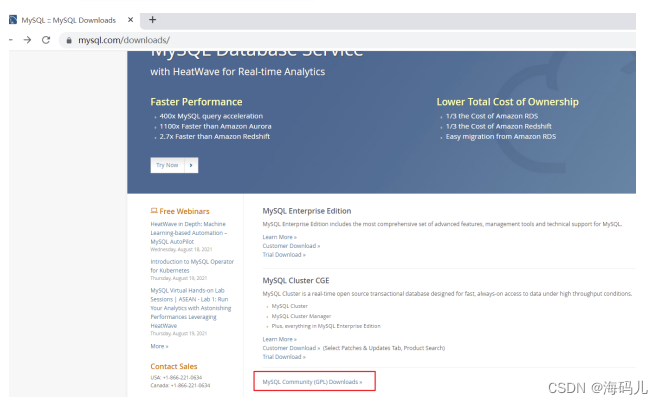Click the arrow beside Try Now
The height and width of the screenshot is (404, 663).
pyautogui.click(x=191, y=165)
